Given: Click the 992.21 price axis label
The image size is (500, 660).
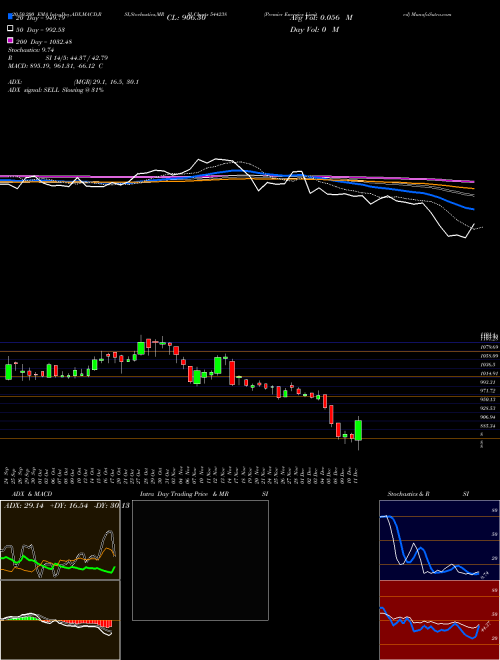Looking at the screenshot, I should (490, 382).
